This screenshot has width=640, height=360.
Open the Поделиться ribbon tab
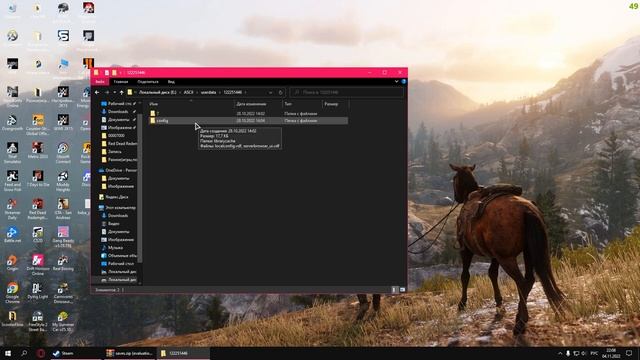tap(148, 82)
